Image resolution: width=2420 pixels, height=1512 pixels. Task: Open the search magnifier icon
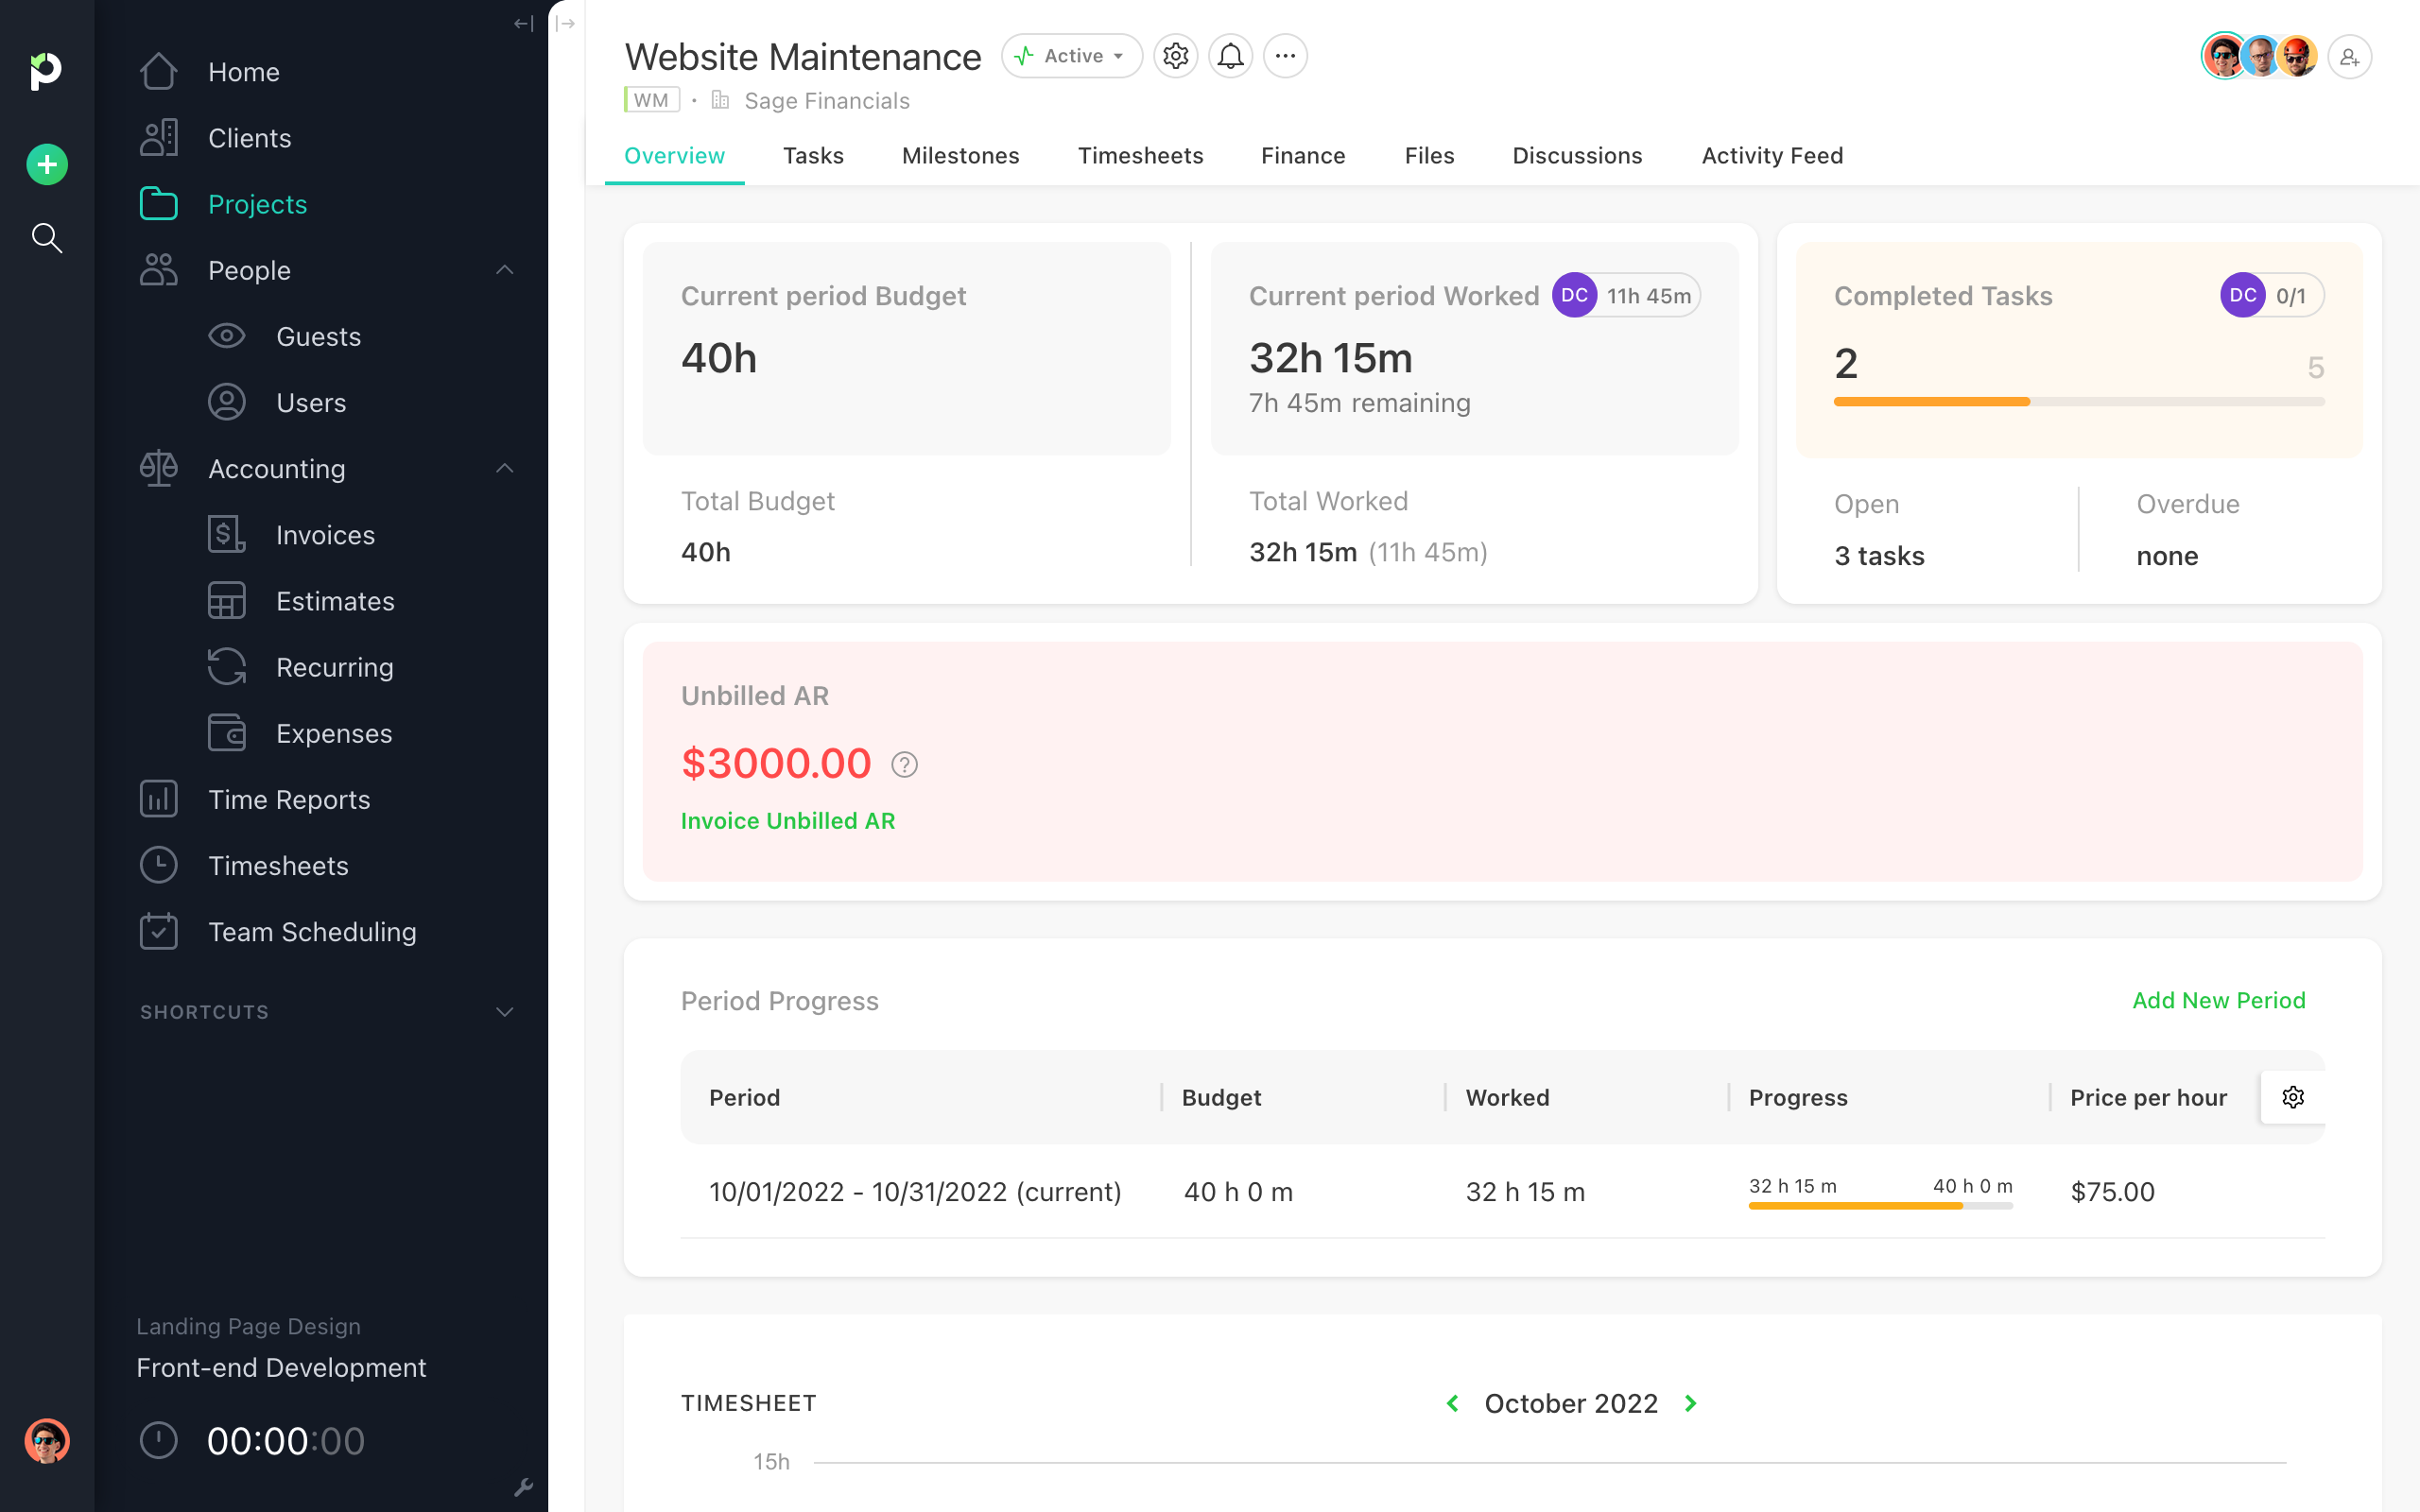click(x=46, y=238)
